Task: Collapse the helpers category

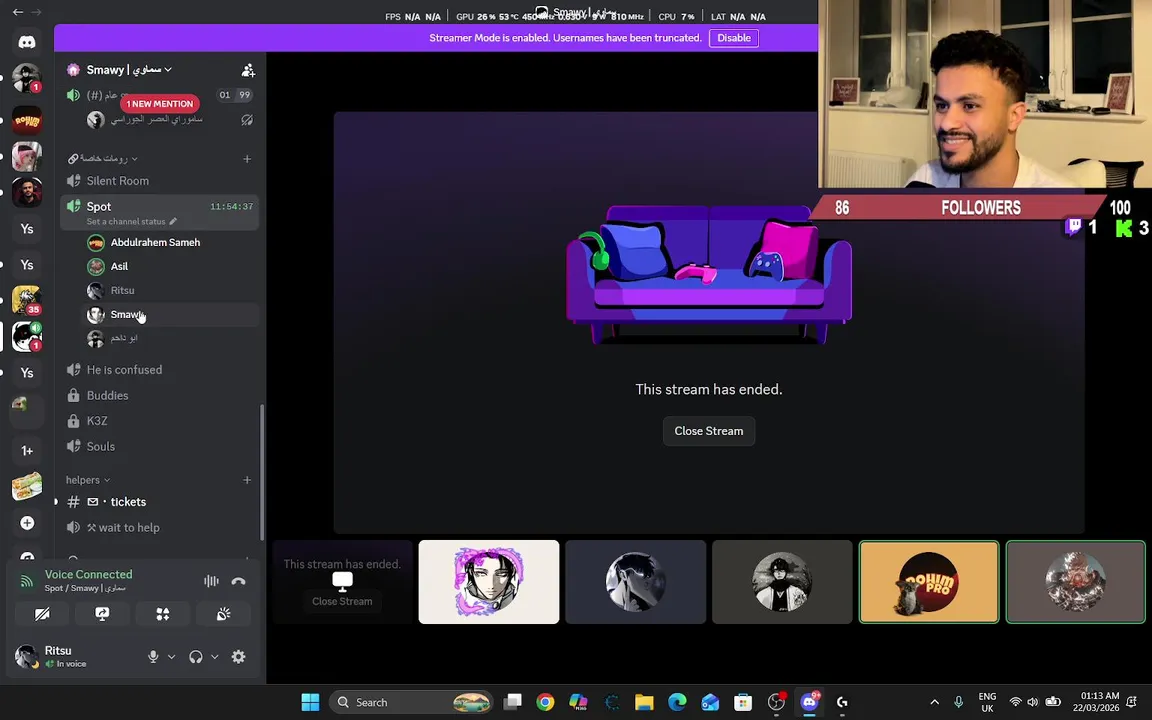Action: click(x=87, y=480)
